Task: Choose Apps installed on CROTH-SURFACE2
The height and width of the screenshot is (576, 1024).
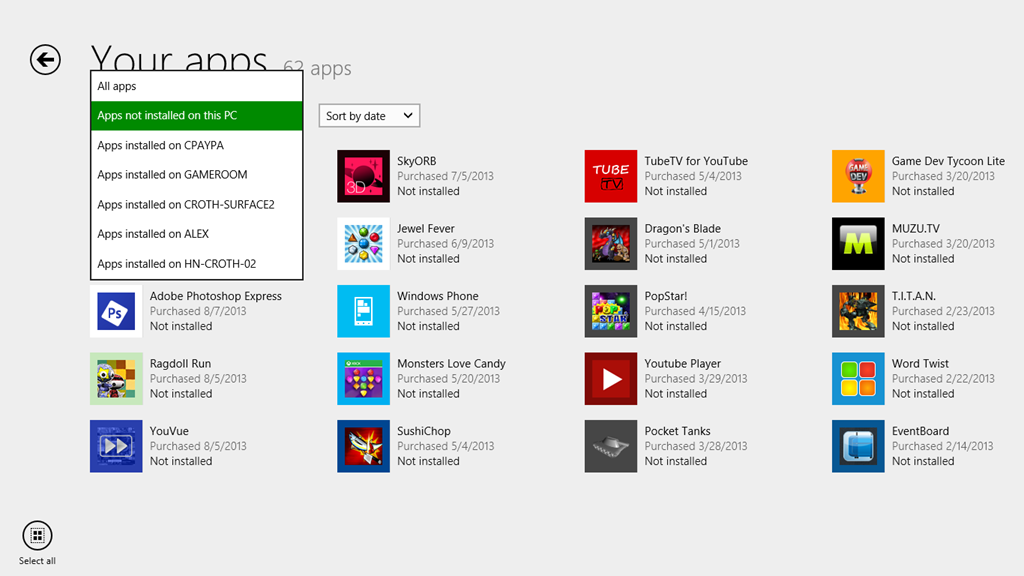Action: [197, 204]
